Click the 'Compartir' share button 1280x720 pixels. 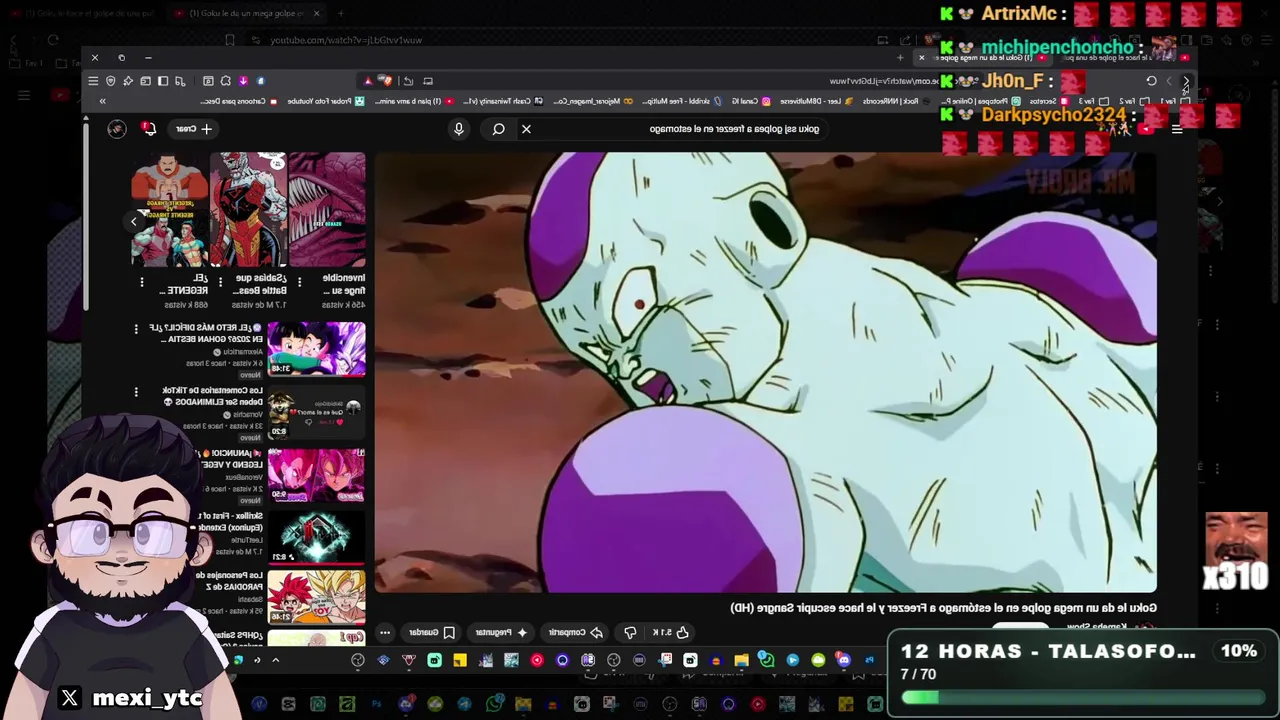[x=575, y=632]
